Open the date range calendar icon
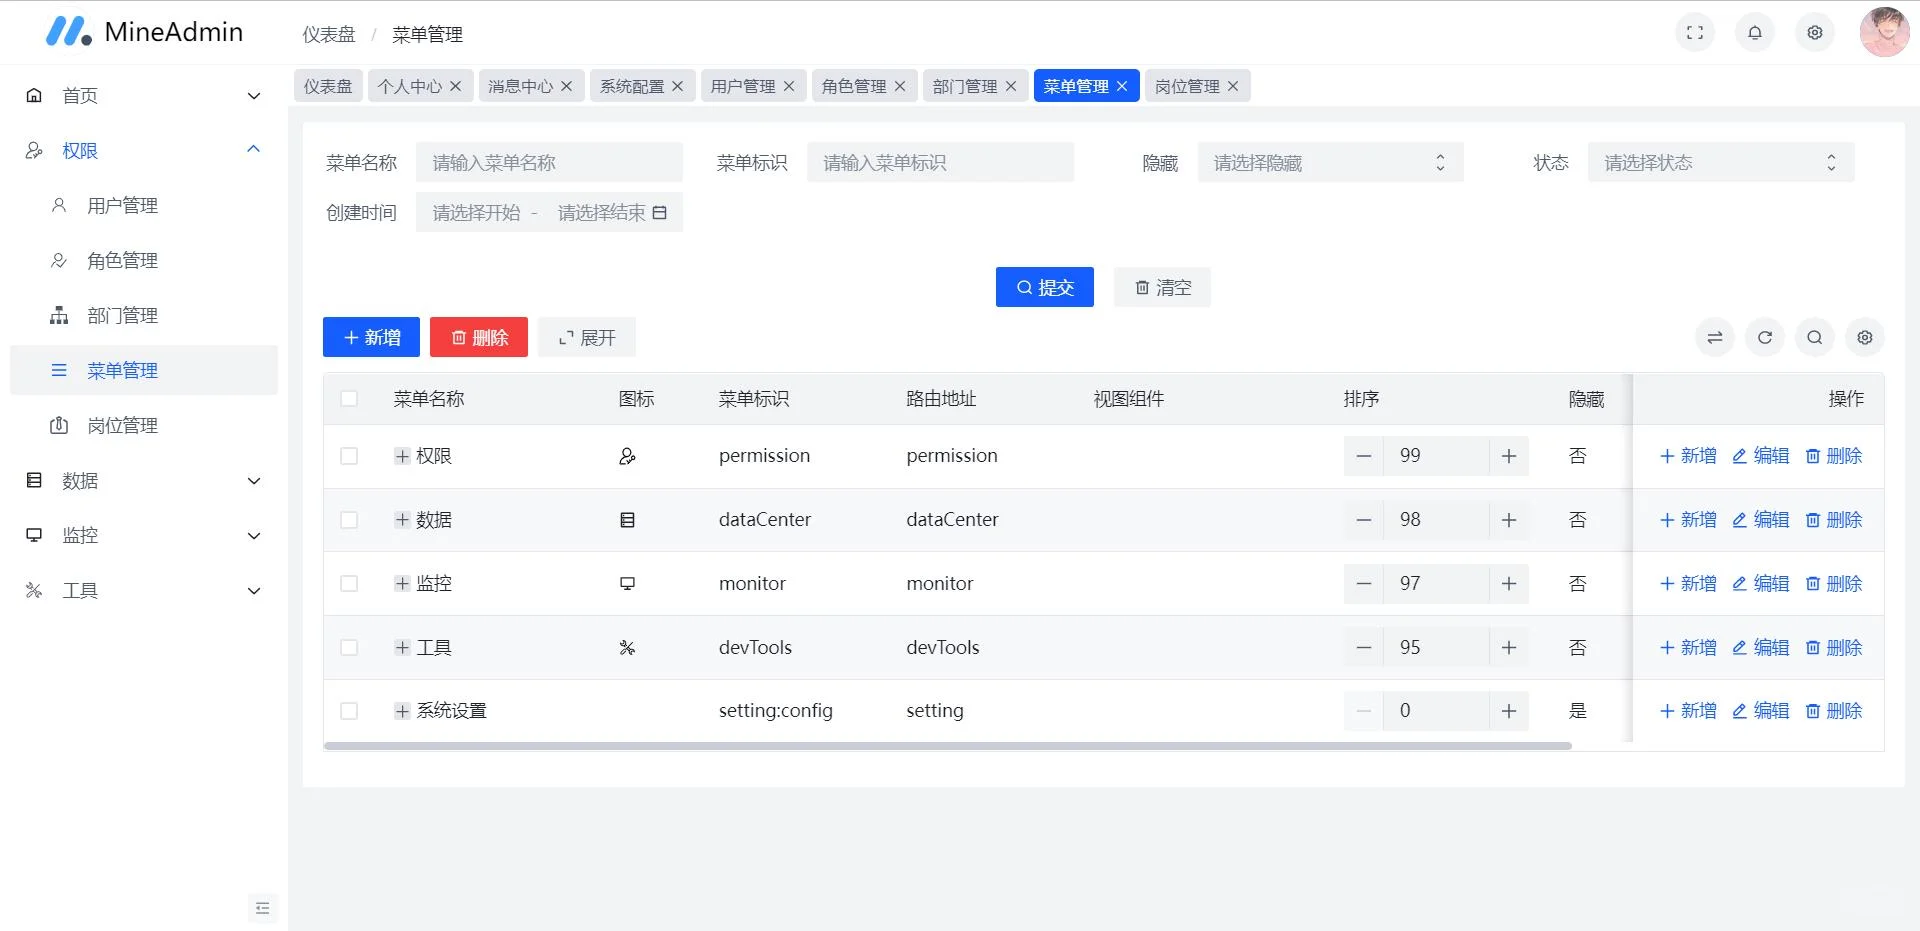The image size is (1920, 931). [660, 213]
